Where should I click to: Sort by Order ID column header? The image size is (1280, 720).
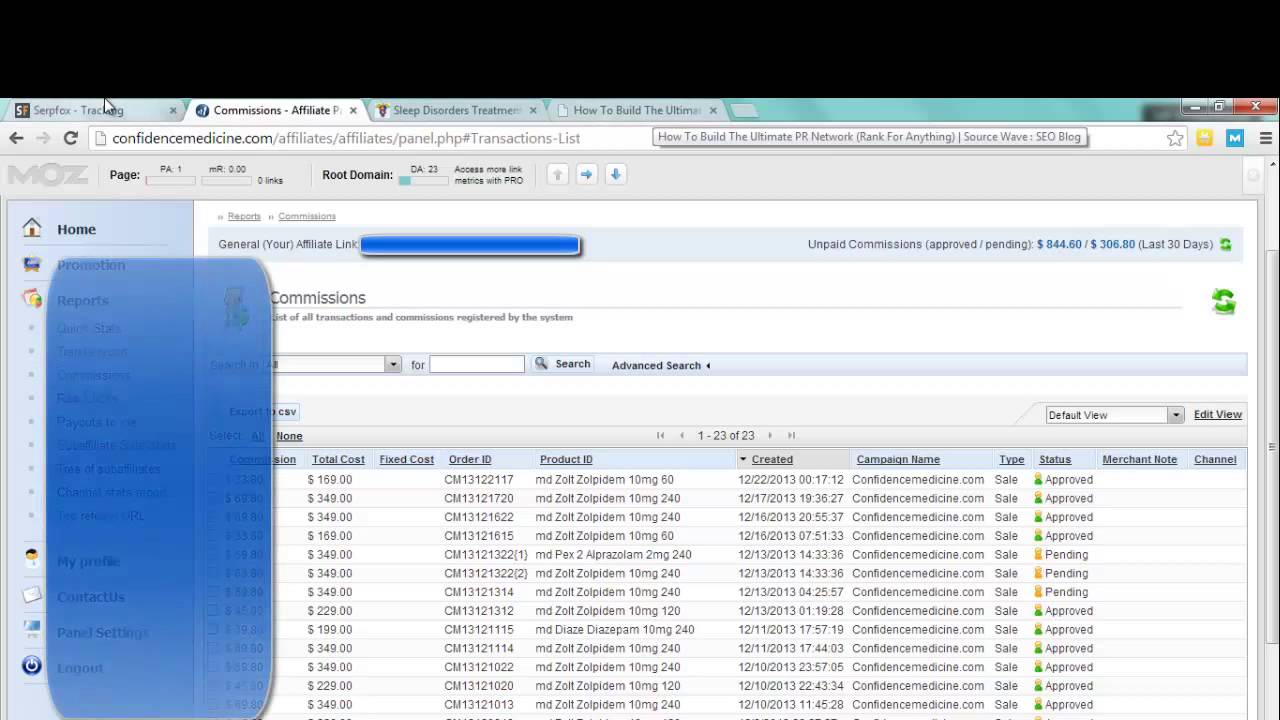coord(470,459)
